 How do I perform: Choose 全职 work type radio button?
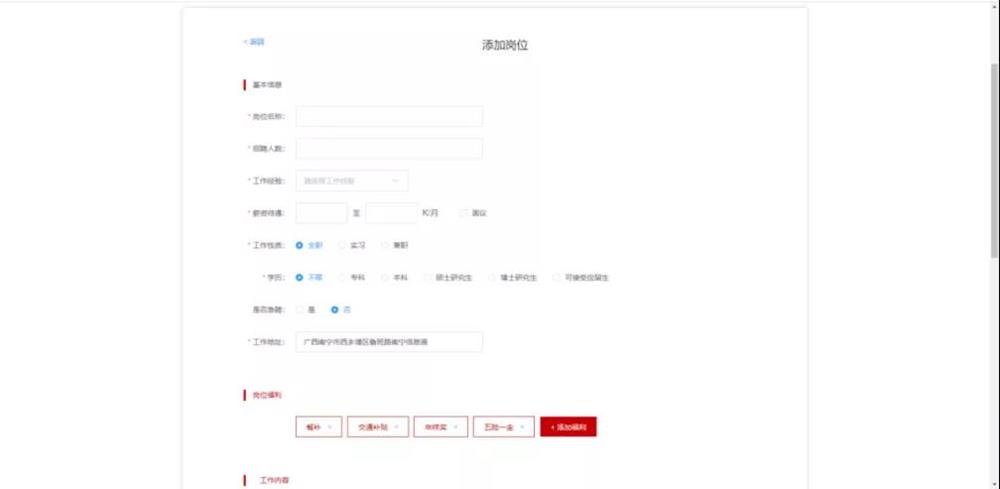point(300,245)
